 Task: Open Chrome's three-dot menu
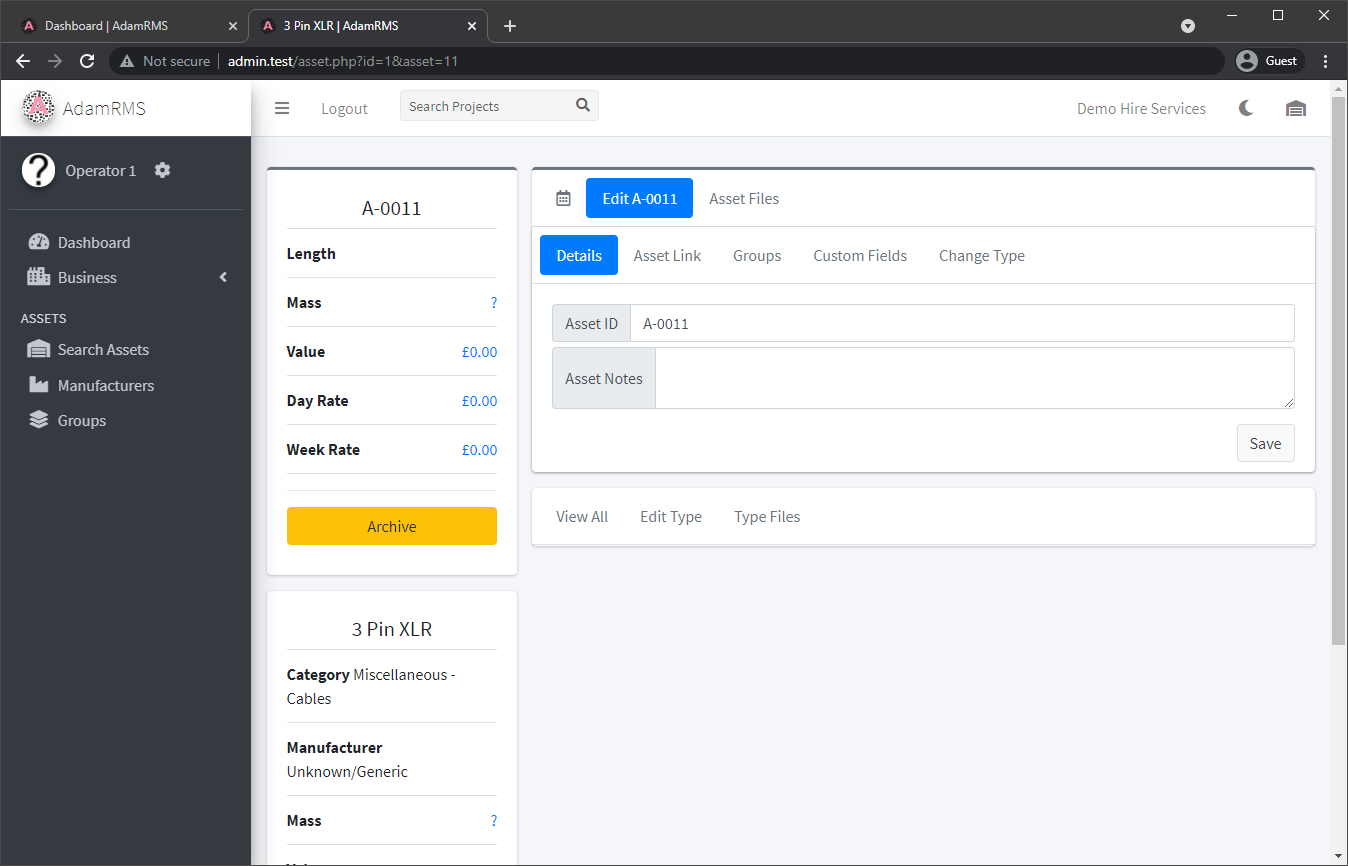[x=1326, y=60]
